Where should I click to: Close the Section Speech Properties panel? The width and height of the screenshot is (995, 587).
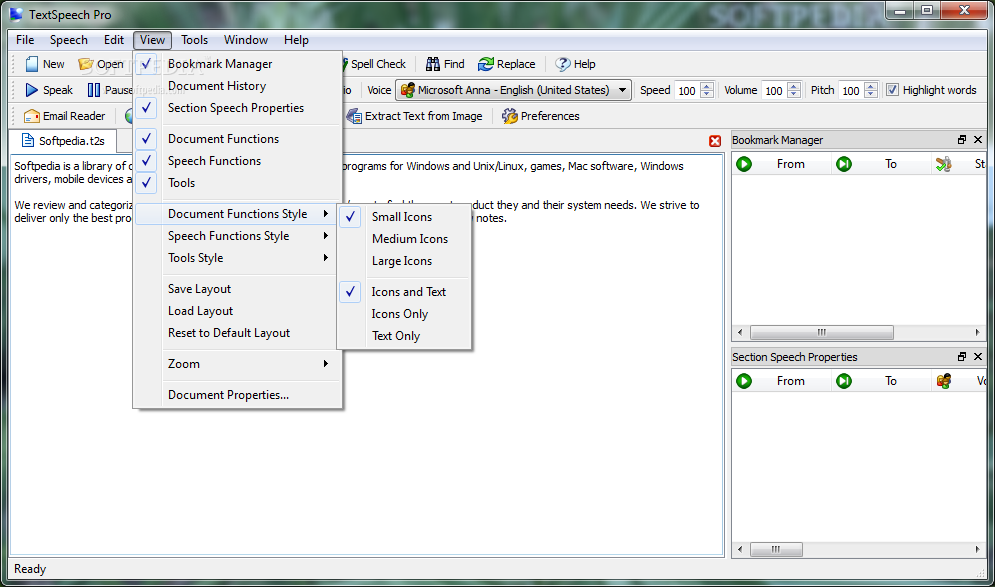point(978,357)
